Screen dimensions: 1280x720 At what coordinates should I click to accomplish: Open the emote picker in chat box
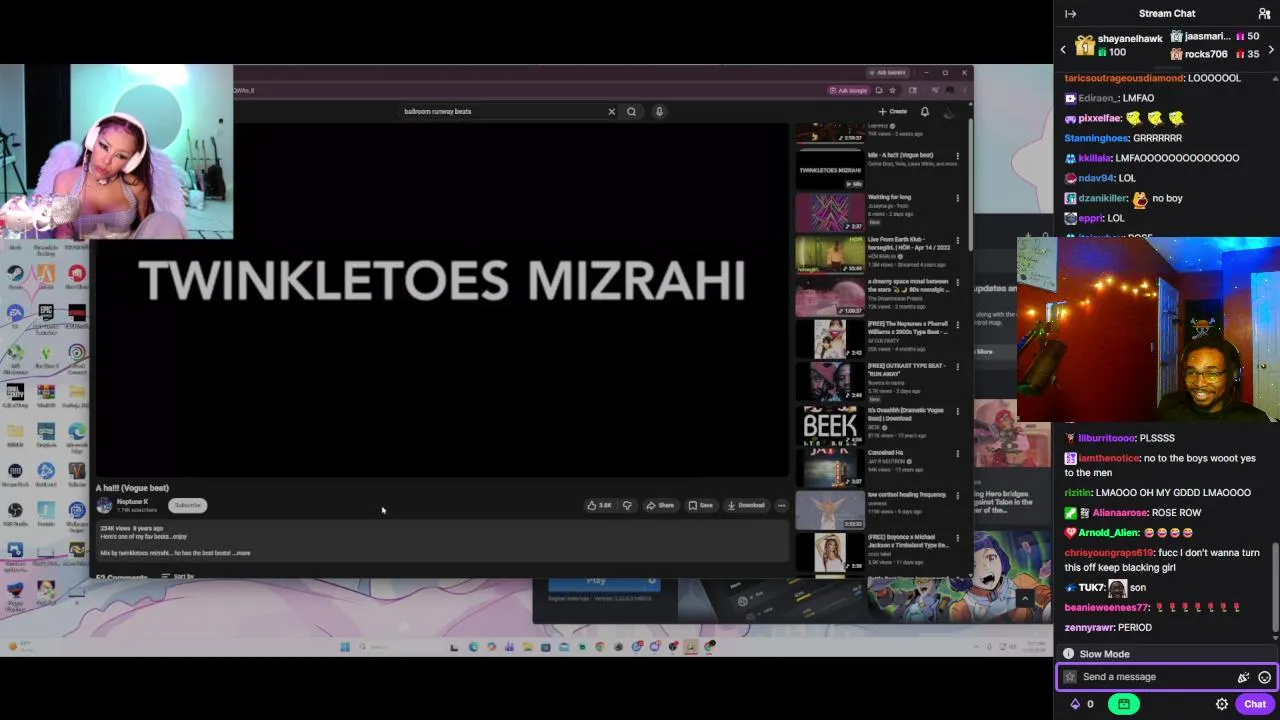[x=1264, y=677]
